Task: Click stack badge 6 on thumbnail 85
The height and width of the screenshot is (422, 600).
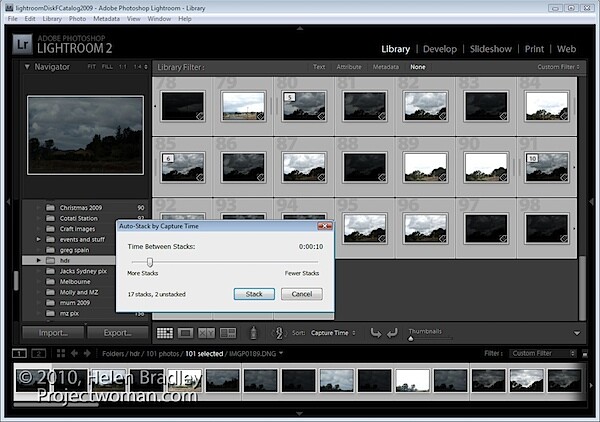Action: [x=168, y=158]
